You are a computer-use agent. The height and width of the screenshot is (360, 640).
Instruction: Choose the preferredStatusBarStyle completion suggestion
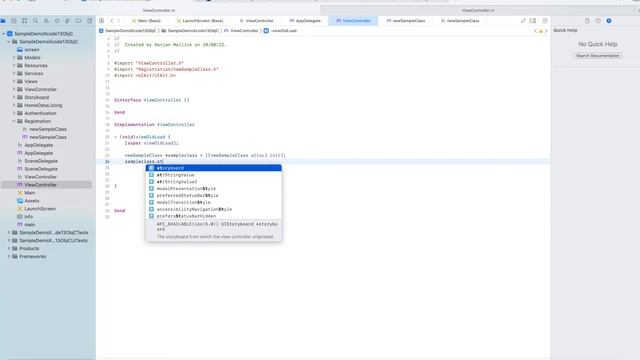tap(213, 196)
